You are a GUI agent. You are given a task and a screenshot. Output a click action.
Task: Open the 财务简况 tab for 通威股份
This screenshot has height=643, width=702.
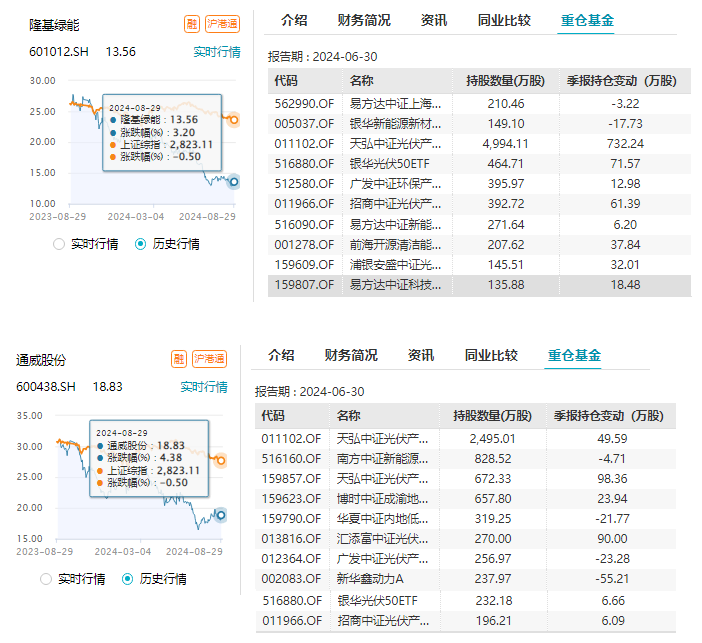click(x=351, y=355)
